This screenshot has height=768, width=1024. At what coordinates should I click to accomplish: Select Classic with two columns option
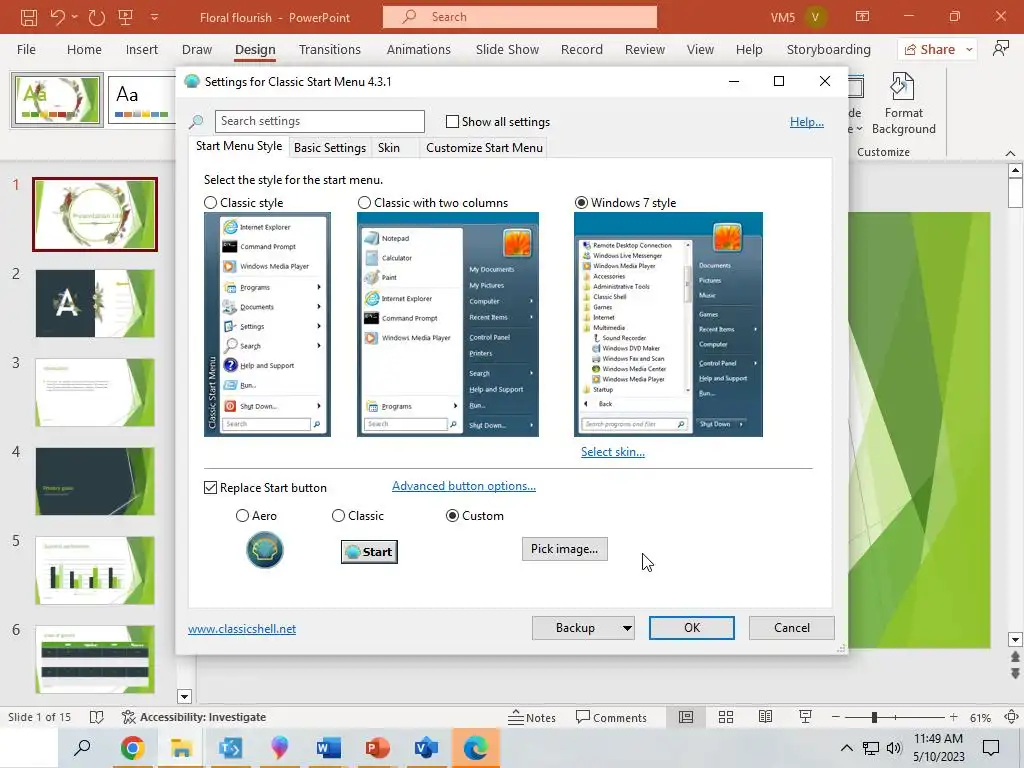[x=364, y=202]
